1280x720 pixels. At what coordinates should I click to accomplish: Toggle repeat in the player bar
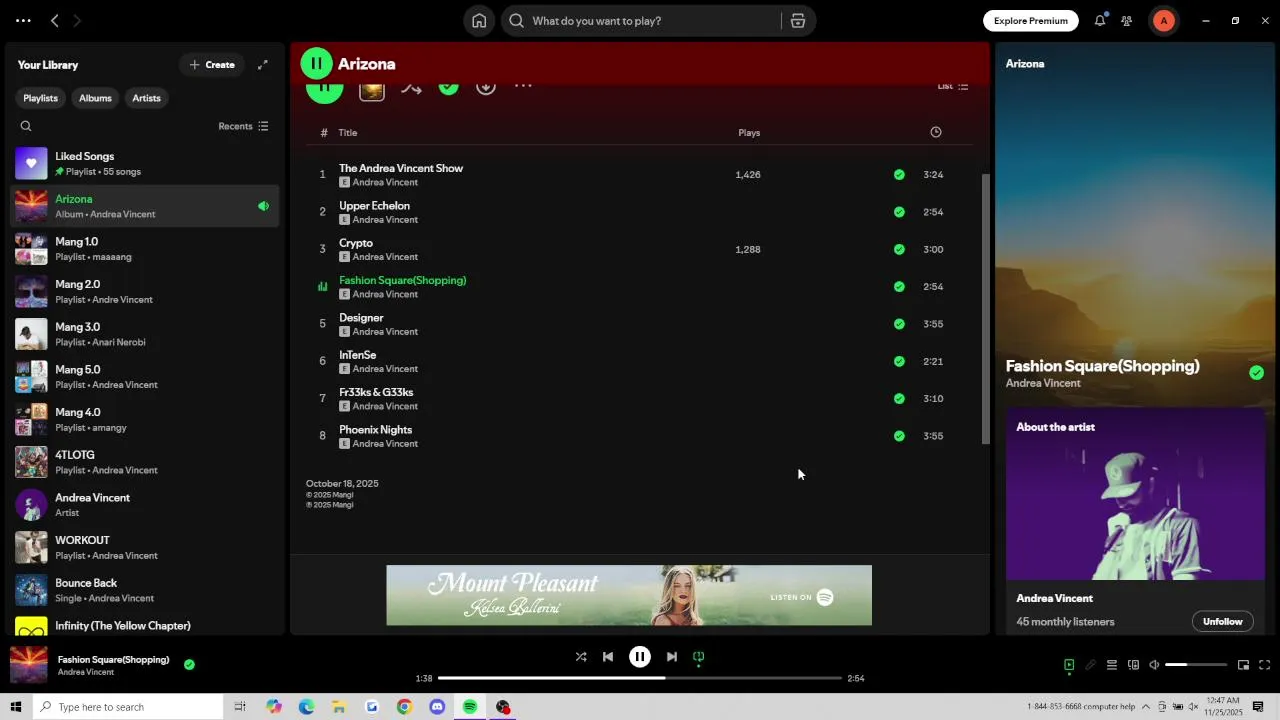(x=699, y=657)
